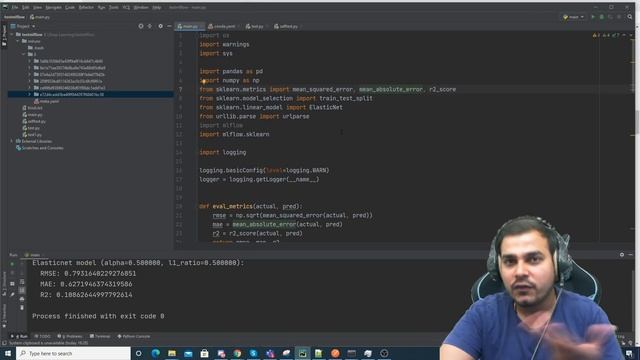Toggle Project vertical tool window stripe button
The width and height of the screenshot is (640, 360).
tap(4, 36)
